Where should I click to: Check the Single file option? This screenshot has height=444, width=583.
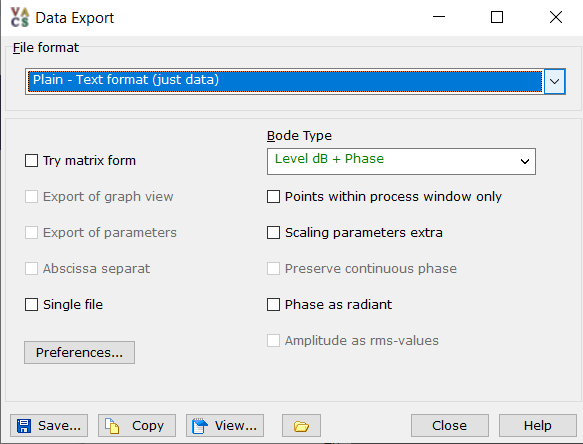31,305
